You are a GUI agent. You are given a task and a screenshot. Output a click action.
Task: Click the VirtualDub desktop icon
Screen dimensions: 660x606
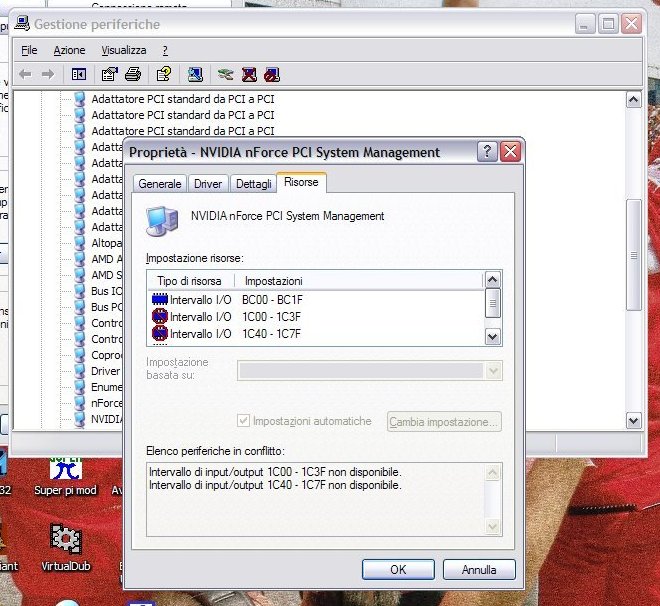point(66,547)
